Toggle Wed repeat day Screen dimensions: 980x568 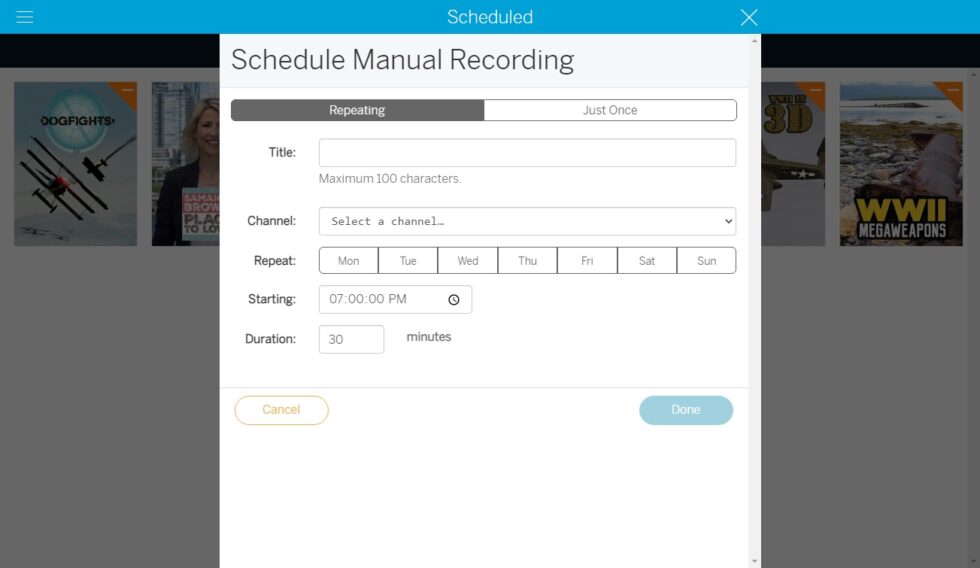tap(468, 261)
